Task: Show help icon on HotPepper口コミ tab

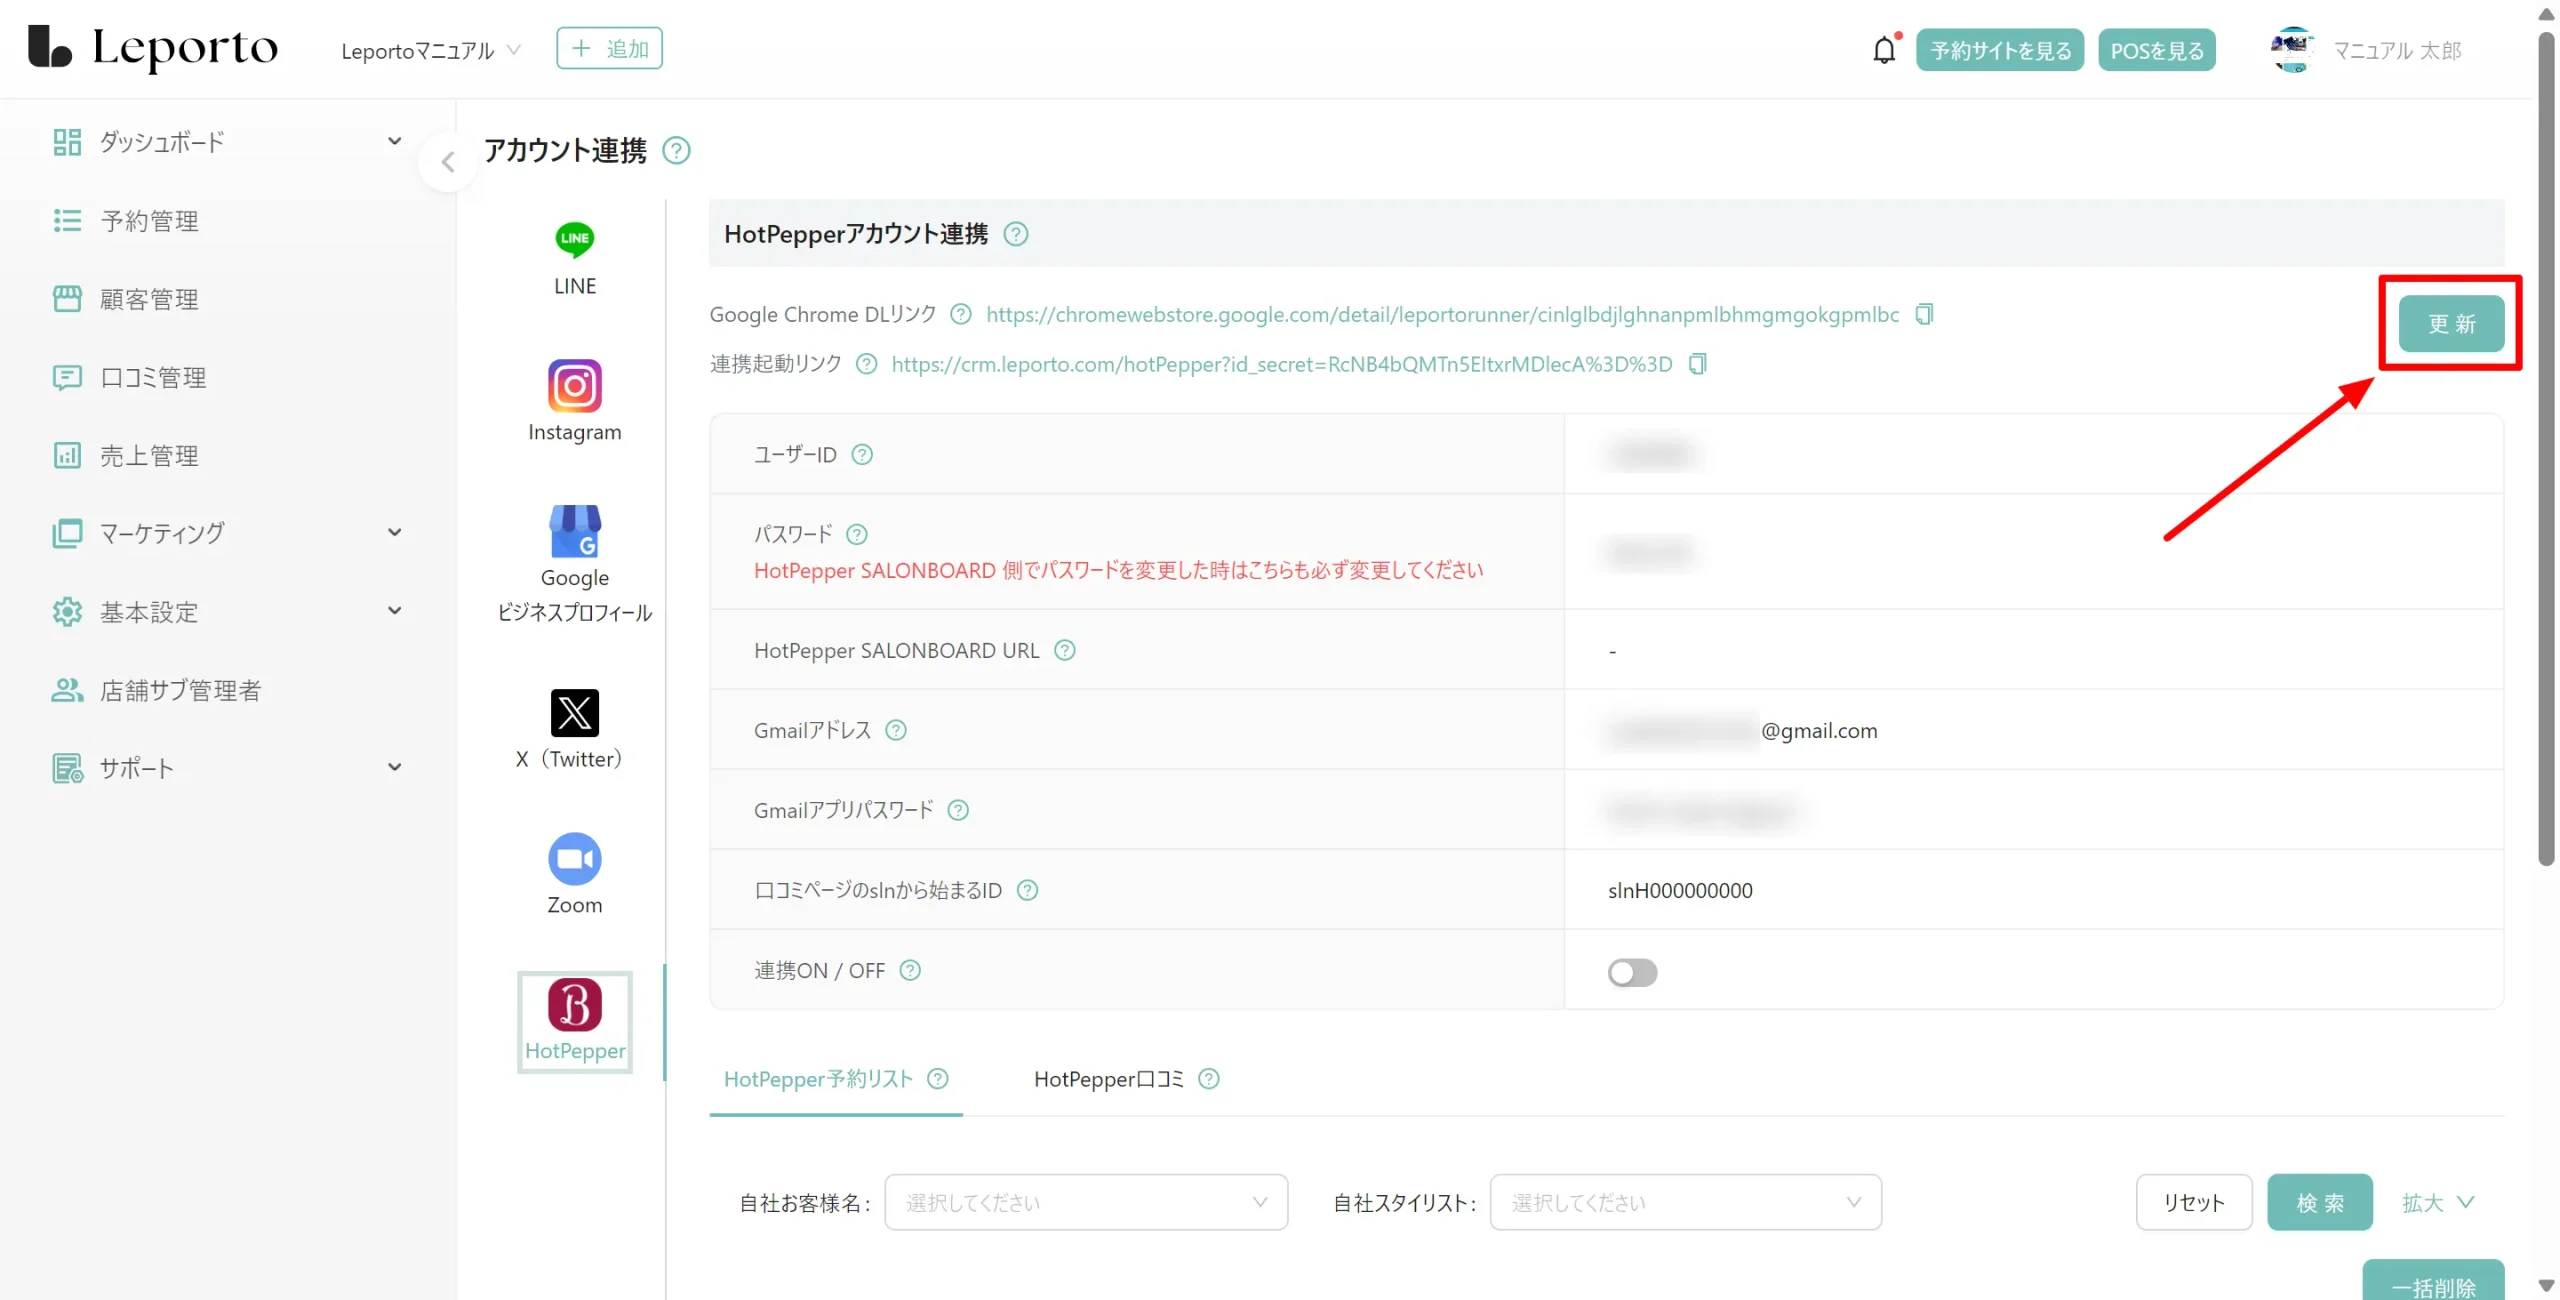Action: pyautogui.click(x=1209, y=1079)
